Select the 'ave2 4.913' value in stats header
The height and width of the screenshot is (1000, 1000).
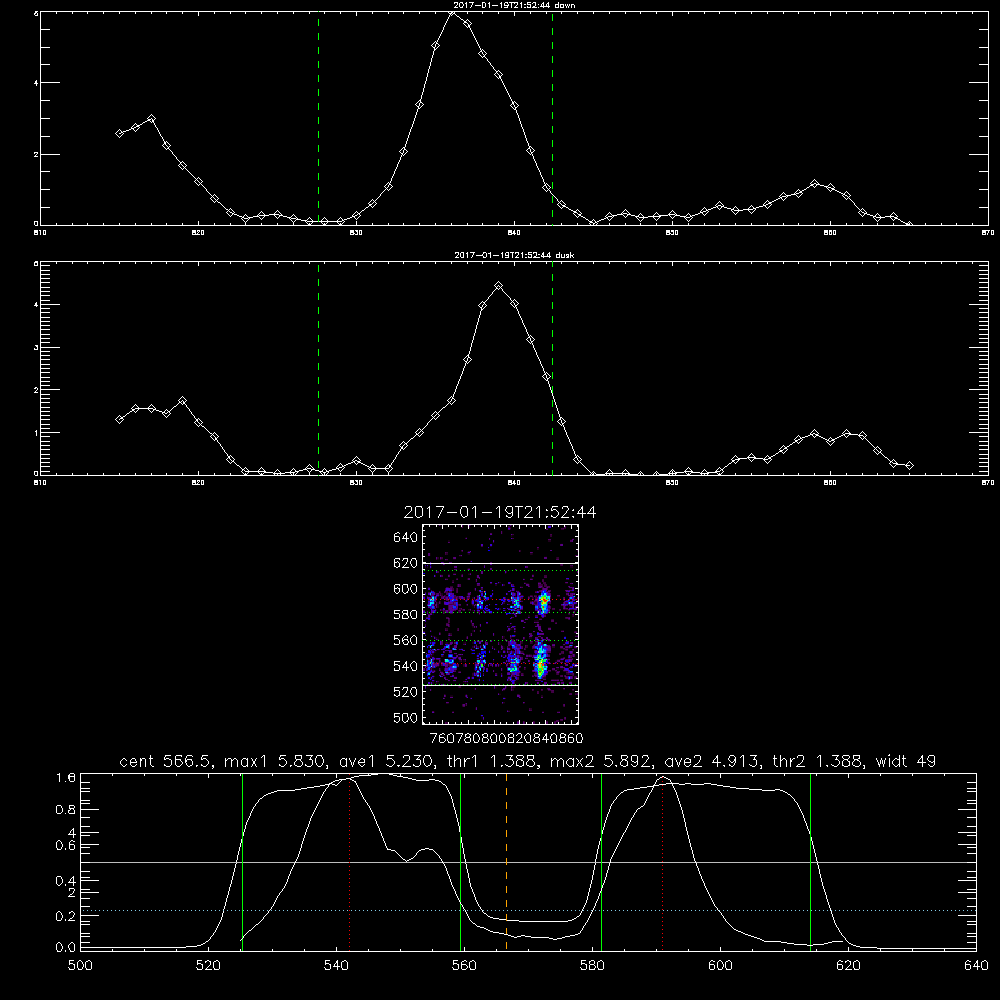click(x=711, y=761)
